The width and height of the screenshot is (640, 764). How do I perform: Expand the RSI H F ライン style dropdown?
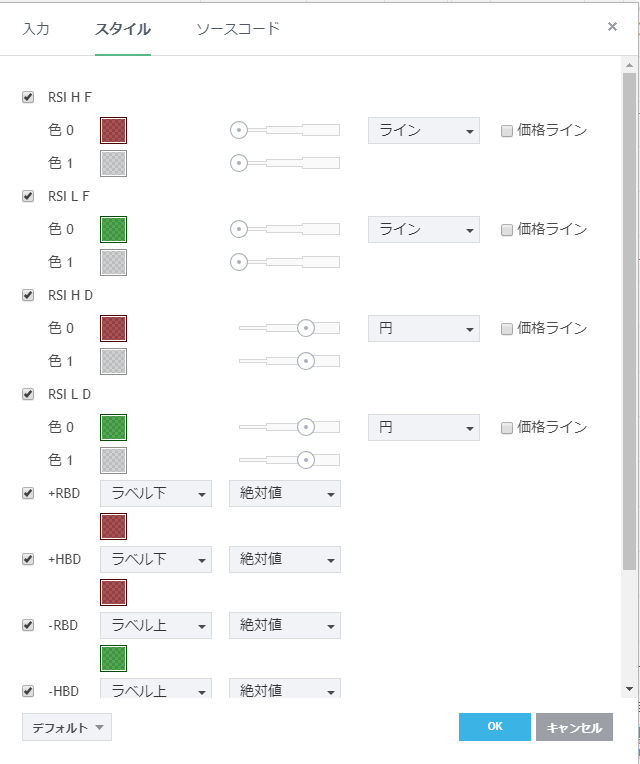coord(424,130)
